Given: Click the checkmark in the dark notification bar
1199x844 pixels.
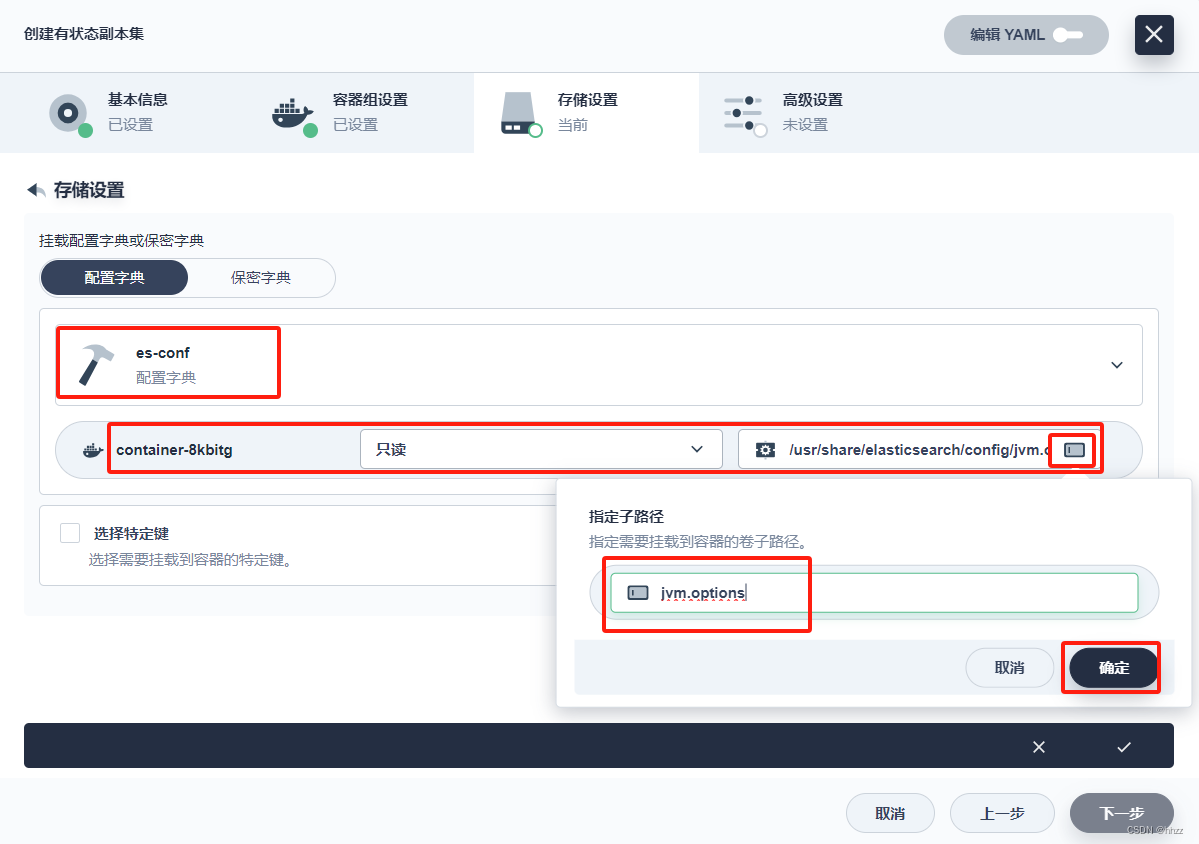Looking at the screenshot, I should (1123, 746).
